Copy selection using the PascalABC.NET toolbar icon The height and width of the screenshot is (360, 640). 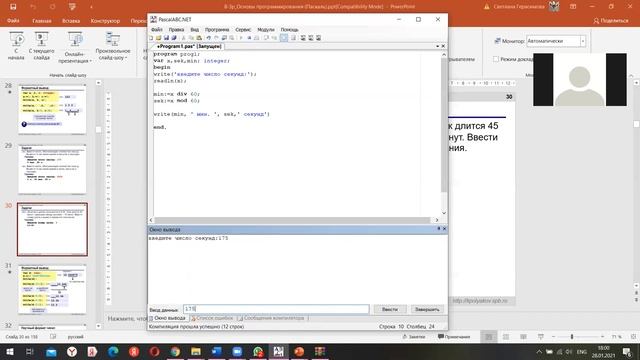[x=191, y=38]
